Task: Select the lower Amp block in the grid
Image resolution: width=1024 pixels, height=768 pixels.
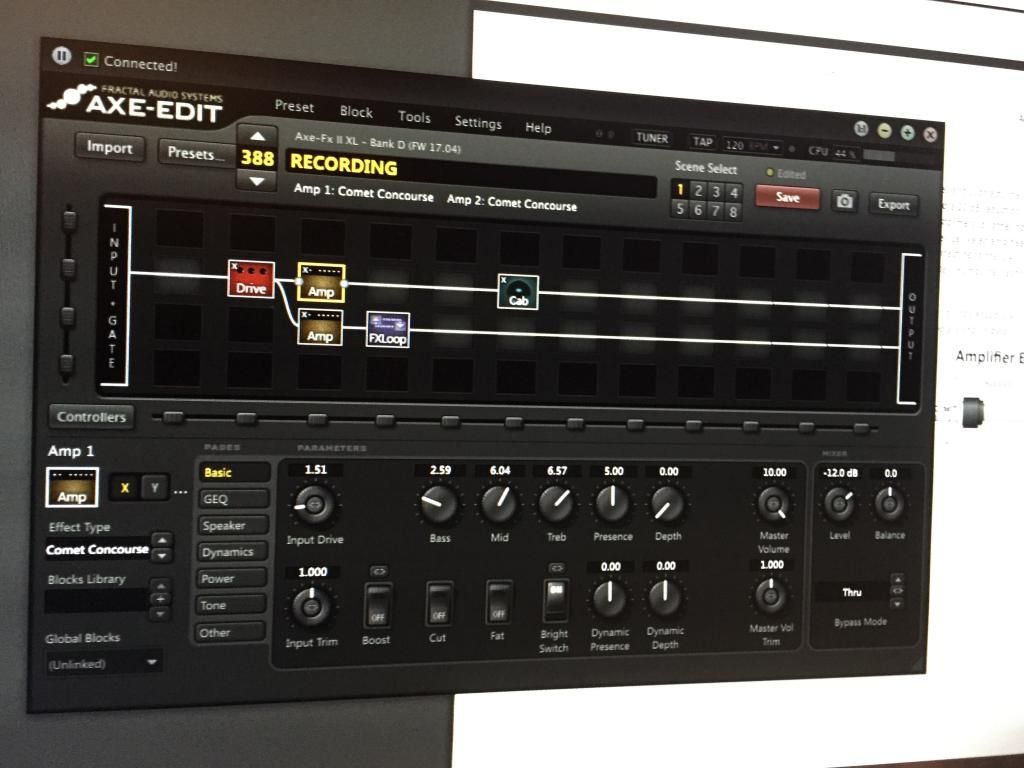Action: pyautogui.click(x=320, y=327)
